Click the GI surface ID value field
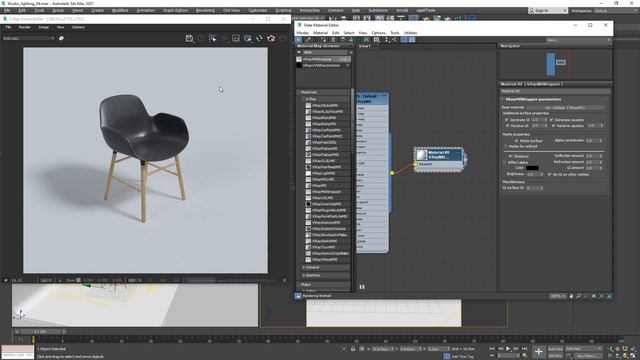Viewport: 640px width, 360px height. [x=533, y=188]
